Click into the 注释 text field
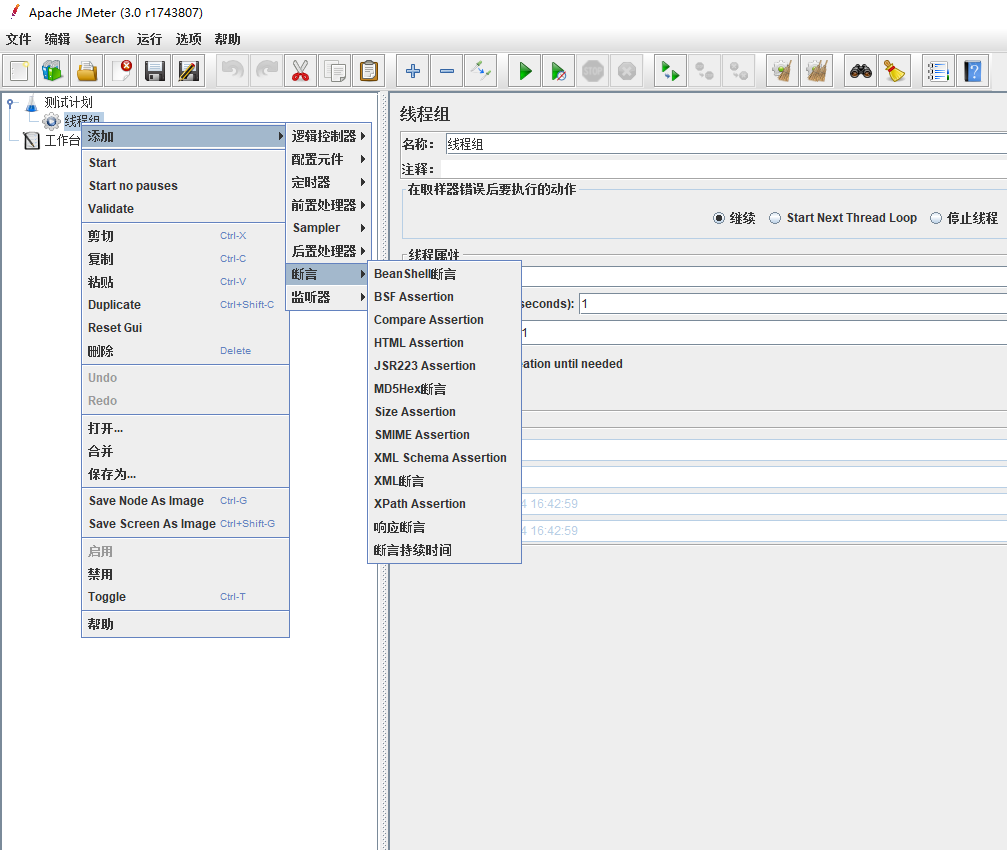 [x=724, y=169]
